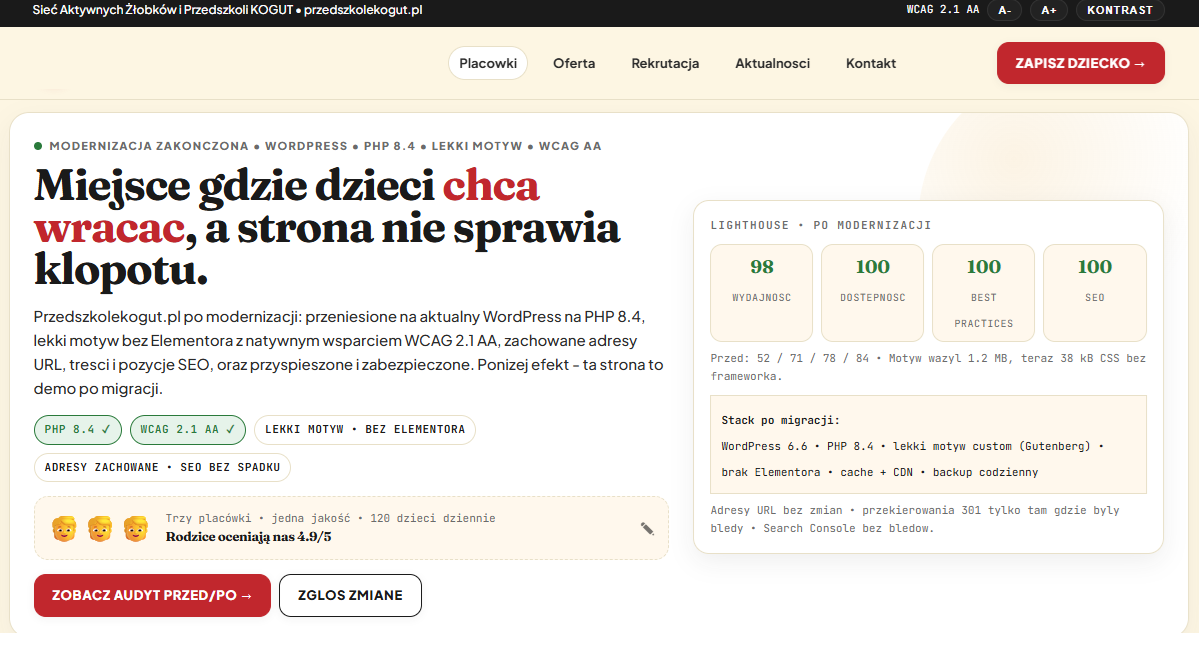Click the pencil edit icon in the ratings box
The image size is (1199, 648).
point(647,529)
